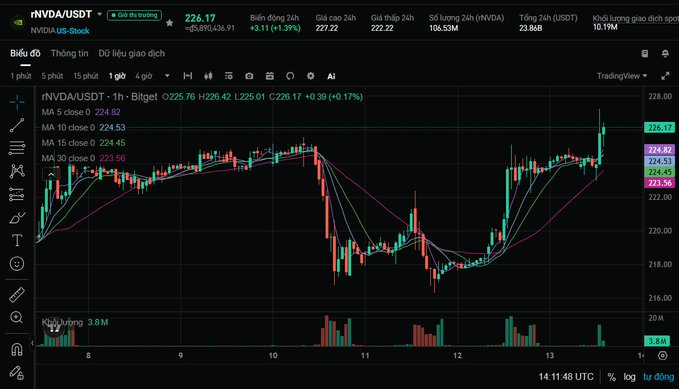Open the indicators list icon
The height and width of the screenshot is (389, 679).
tap(229, 76)
